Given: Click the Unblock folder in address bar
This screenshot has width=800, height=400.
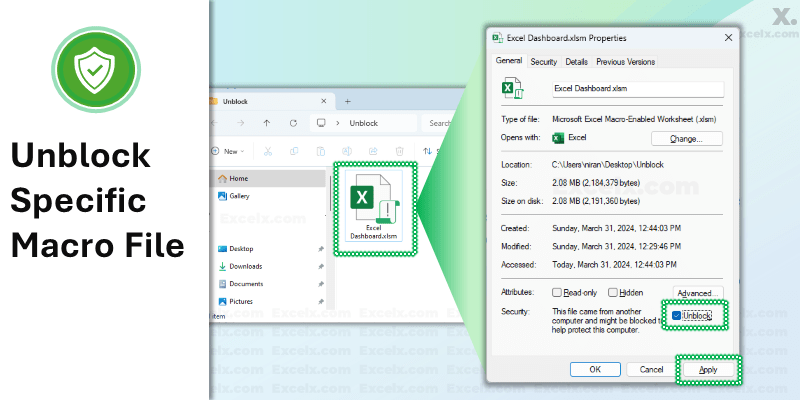Looking at the screenshot, I should pos(363,123).
